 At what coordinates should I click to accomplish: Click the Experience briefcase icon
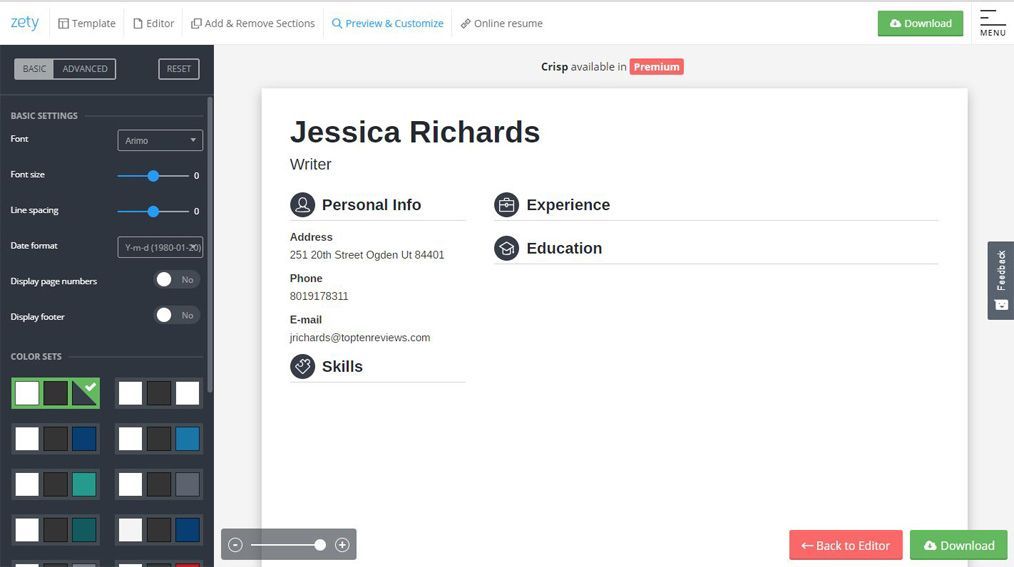(x=506, y=204)
